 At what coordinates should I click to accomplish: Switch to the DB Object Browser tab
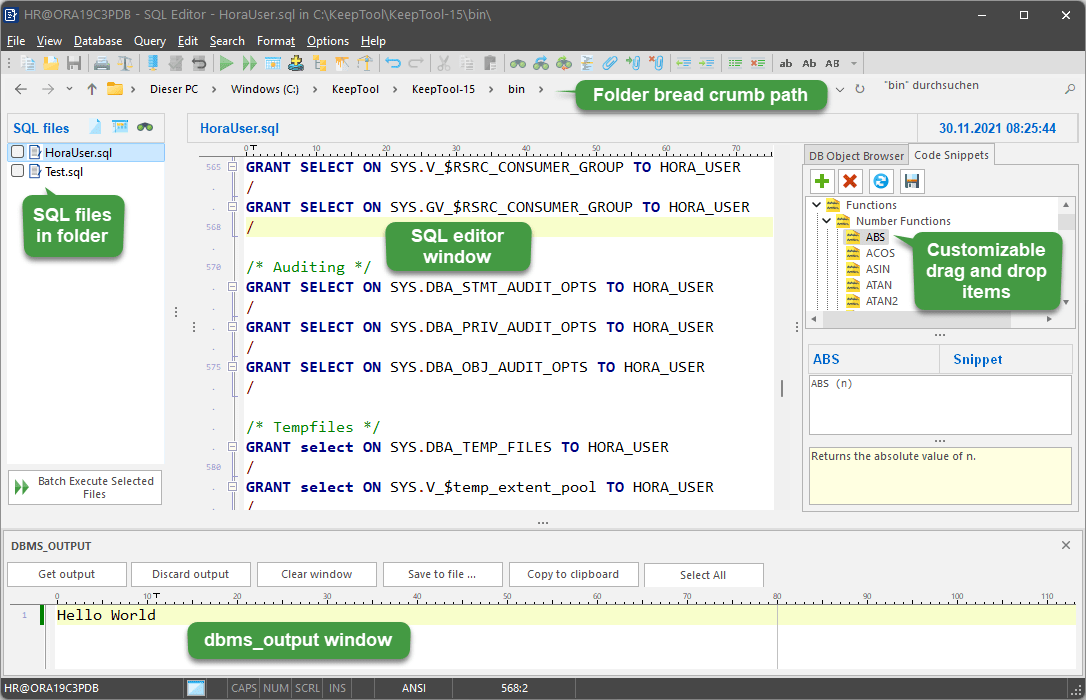pyautogui.click(x=856, y=155)
